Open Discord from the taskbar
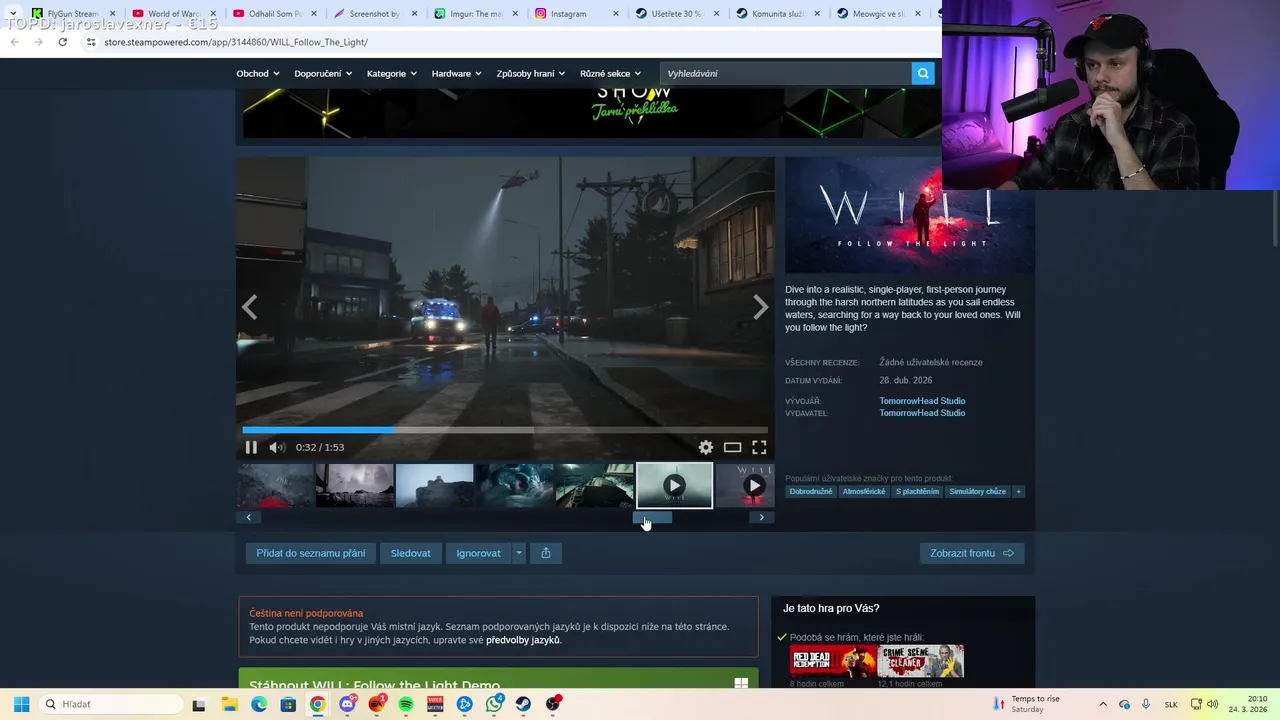 (347, 704)
